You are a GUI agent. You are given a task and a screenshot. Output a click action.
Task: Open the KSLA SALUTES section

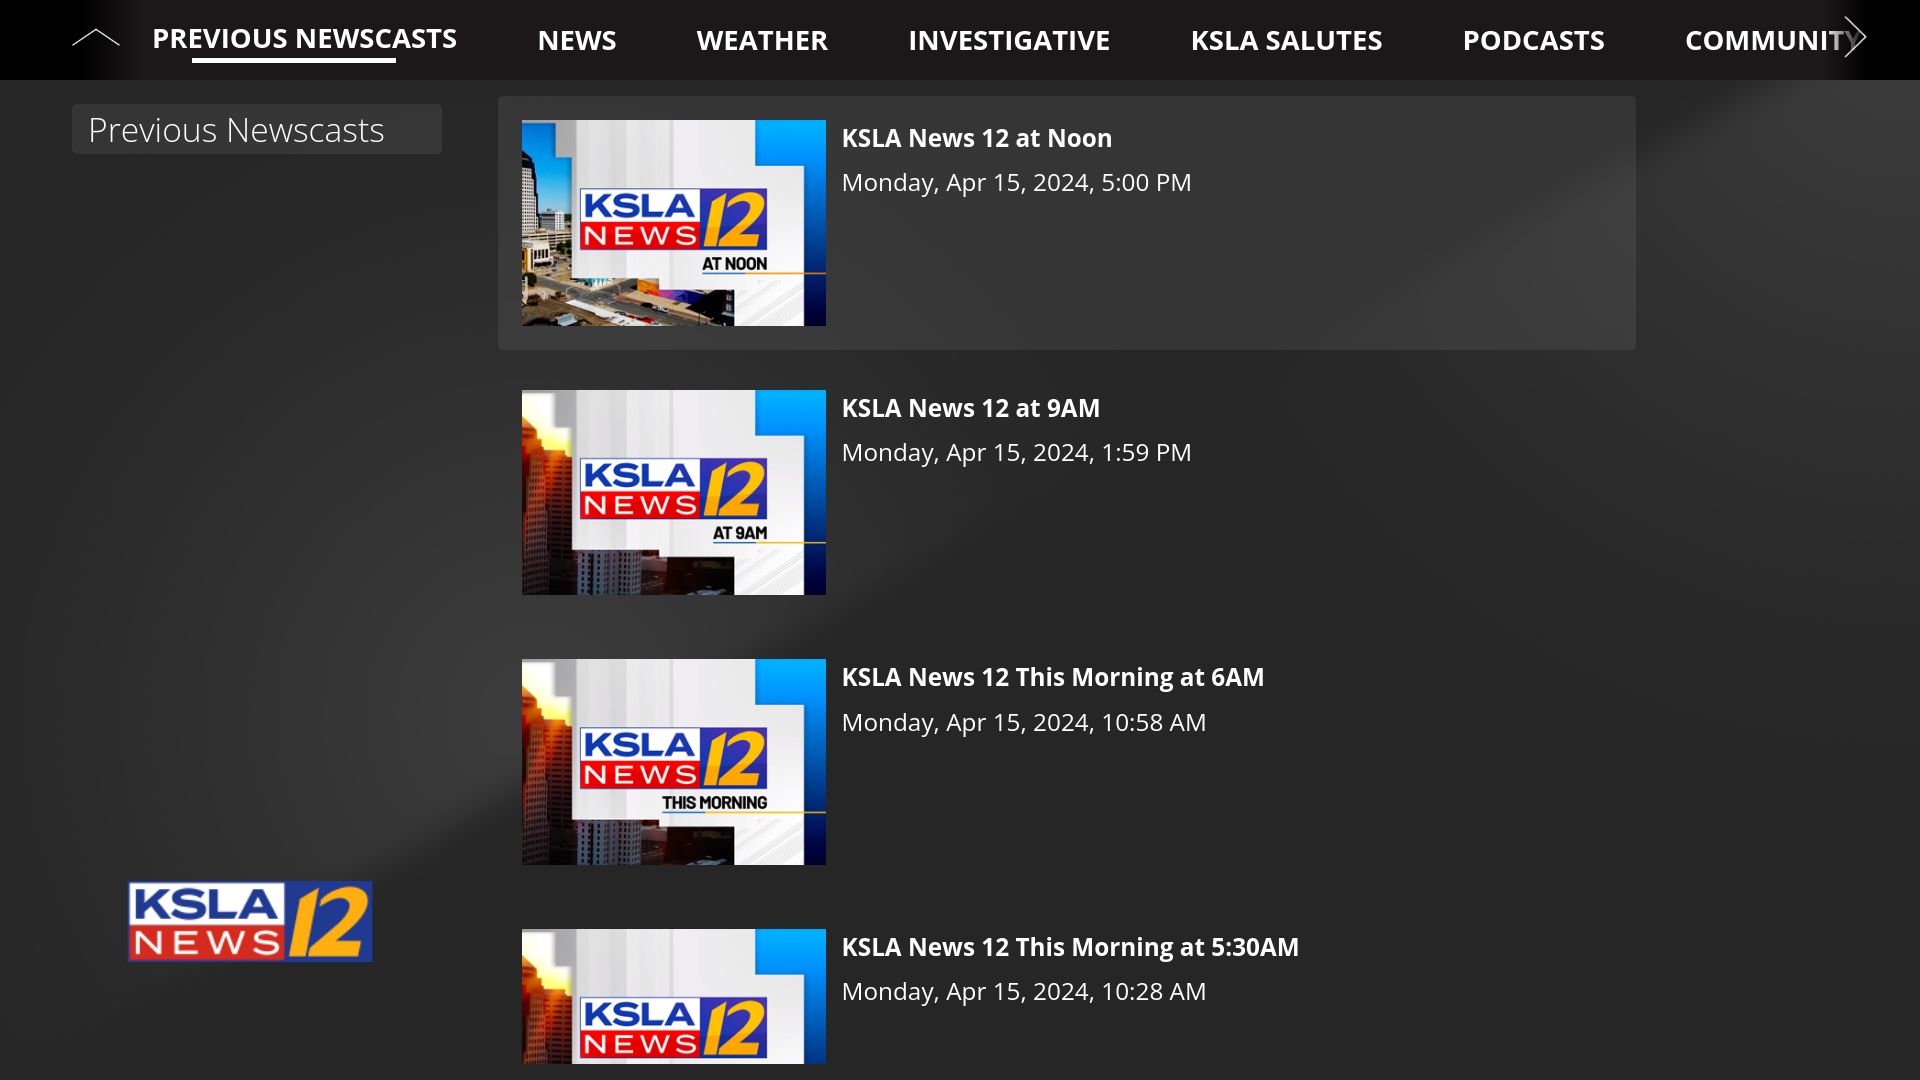(x=1286, y=40)
